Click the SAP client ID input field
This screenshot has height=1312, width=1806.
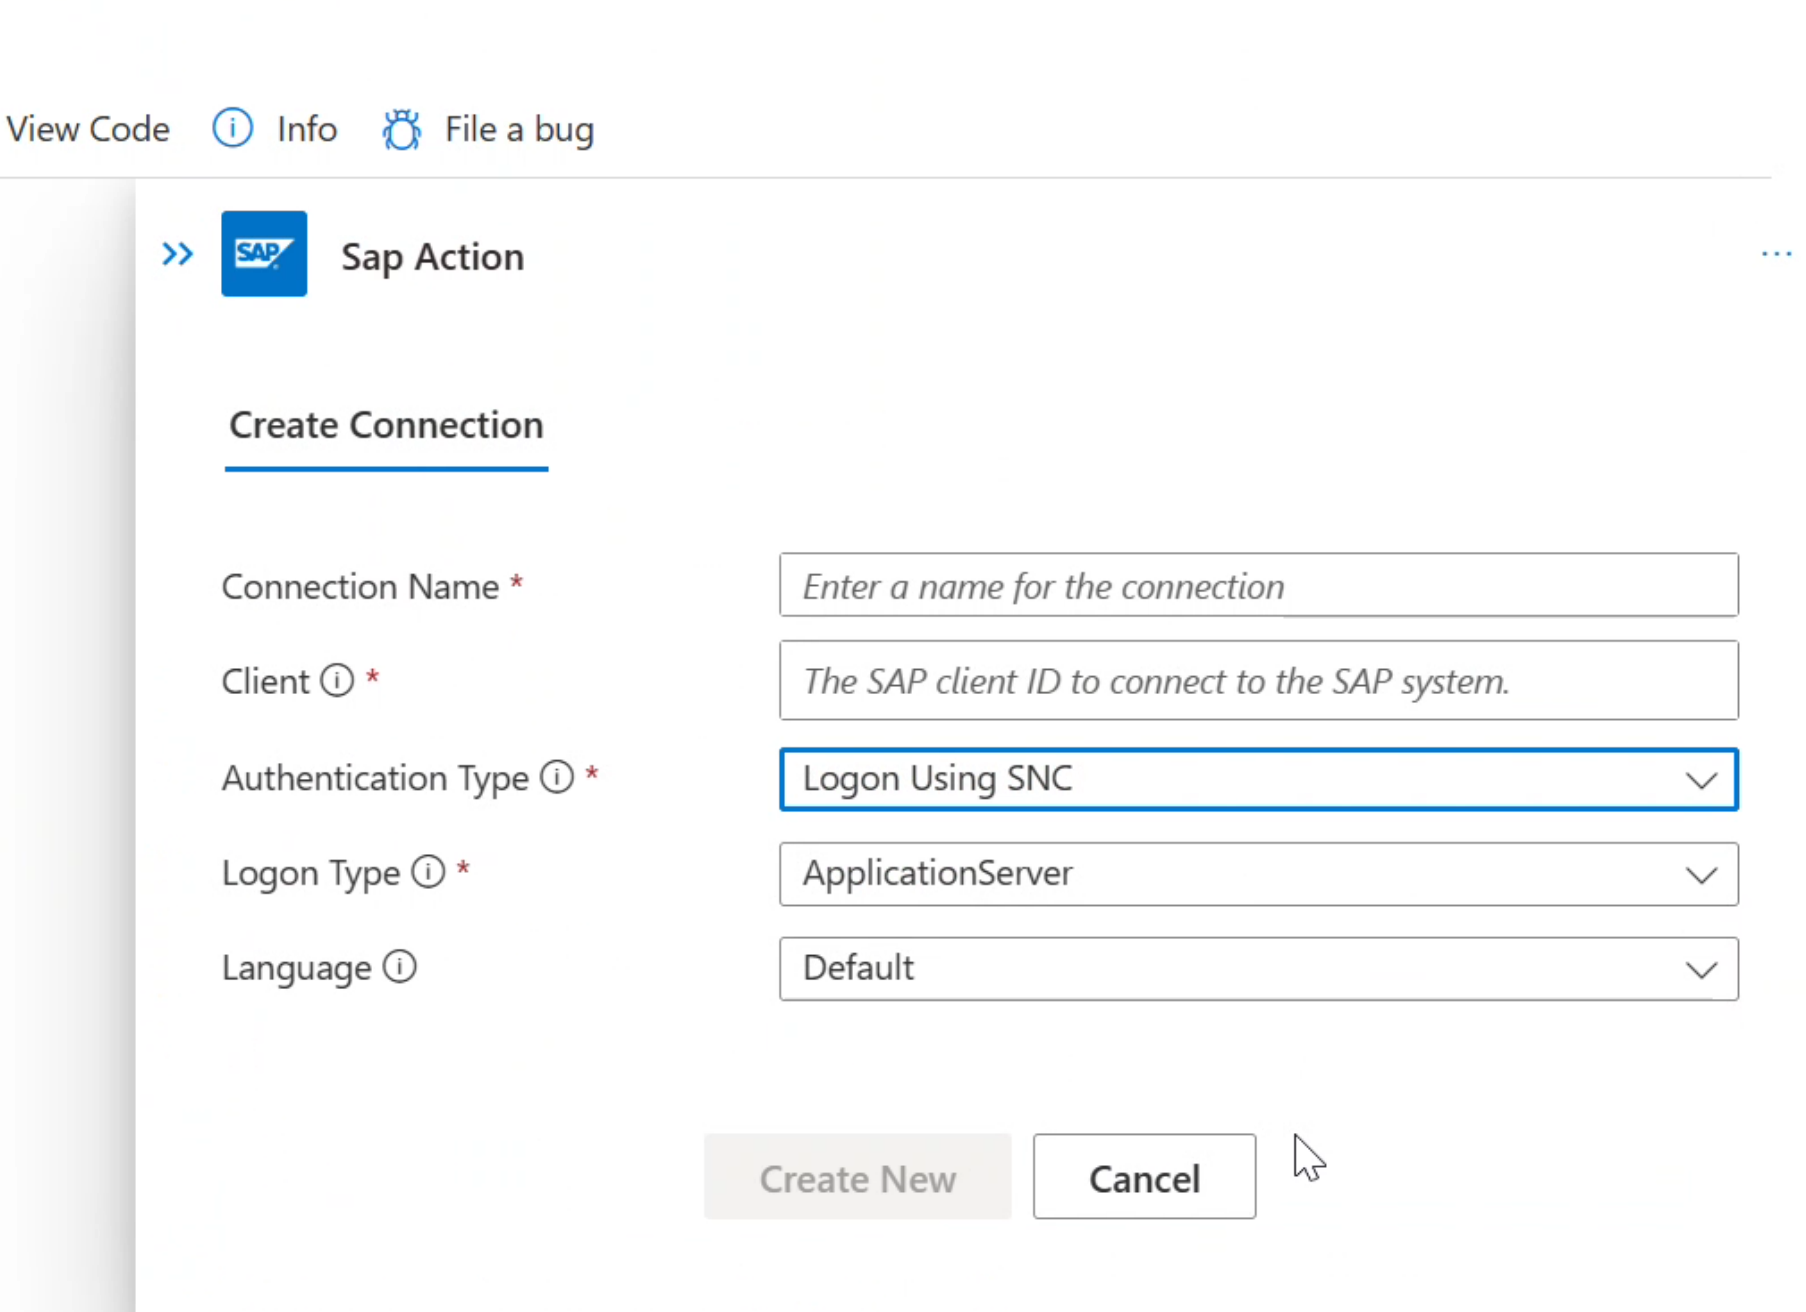tap(1258, 680)
